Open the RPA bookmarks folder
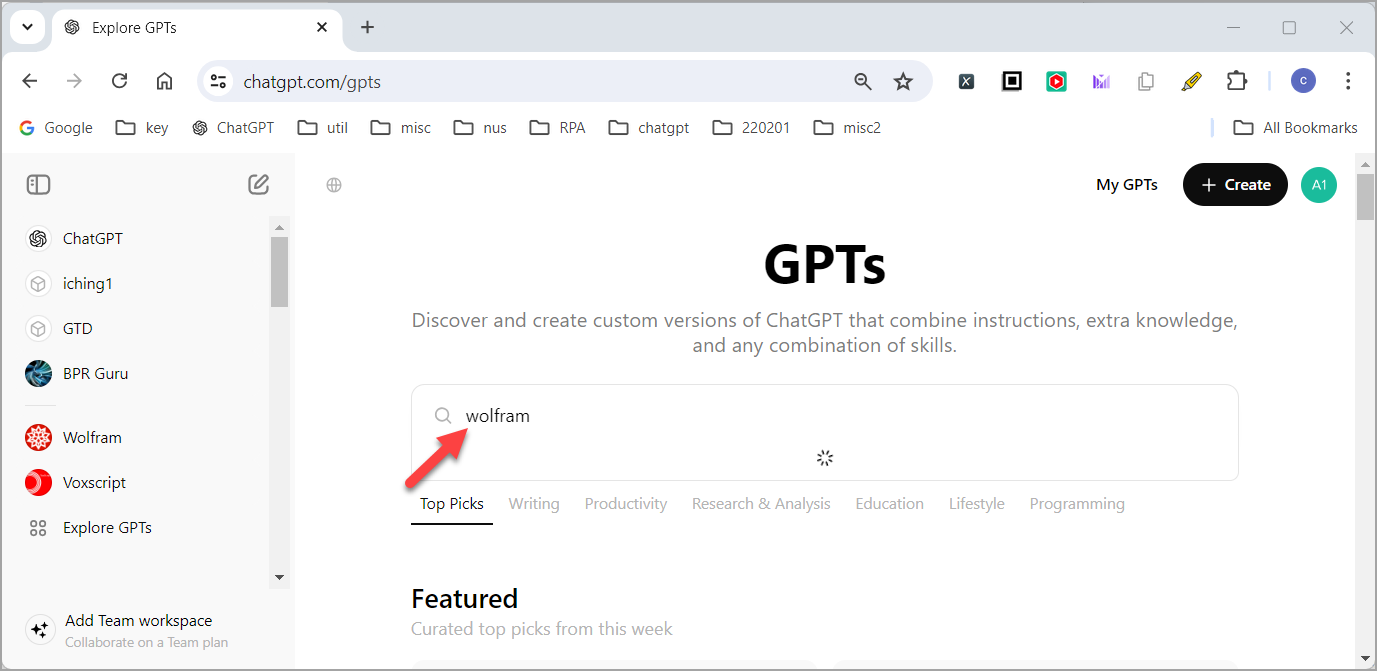 (558, 128)
